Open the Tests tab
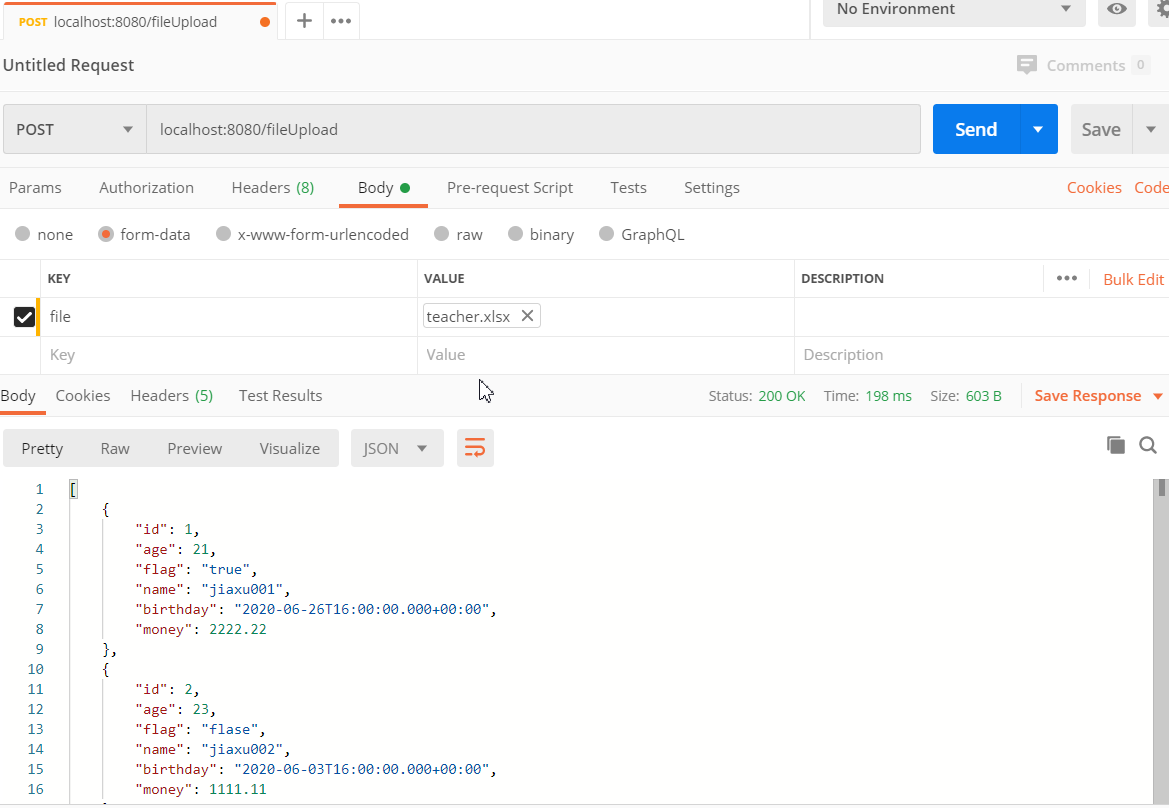 628,188
